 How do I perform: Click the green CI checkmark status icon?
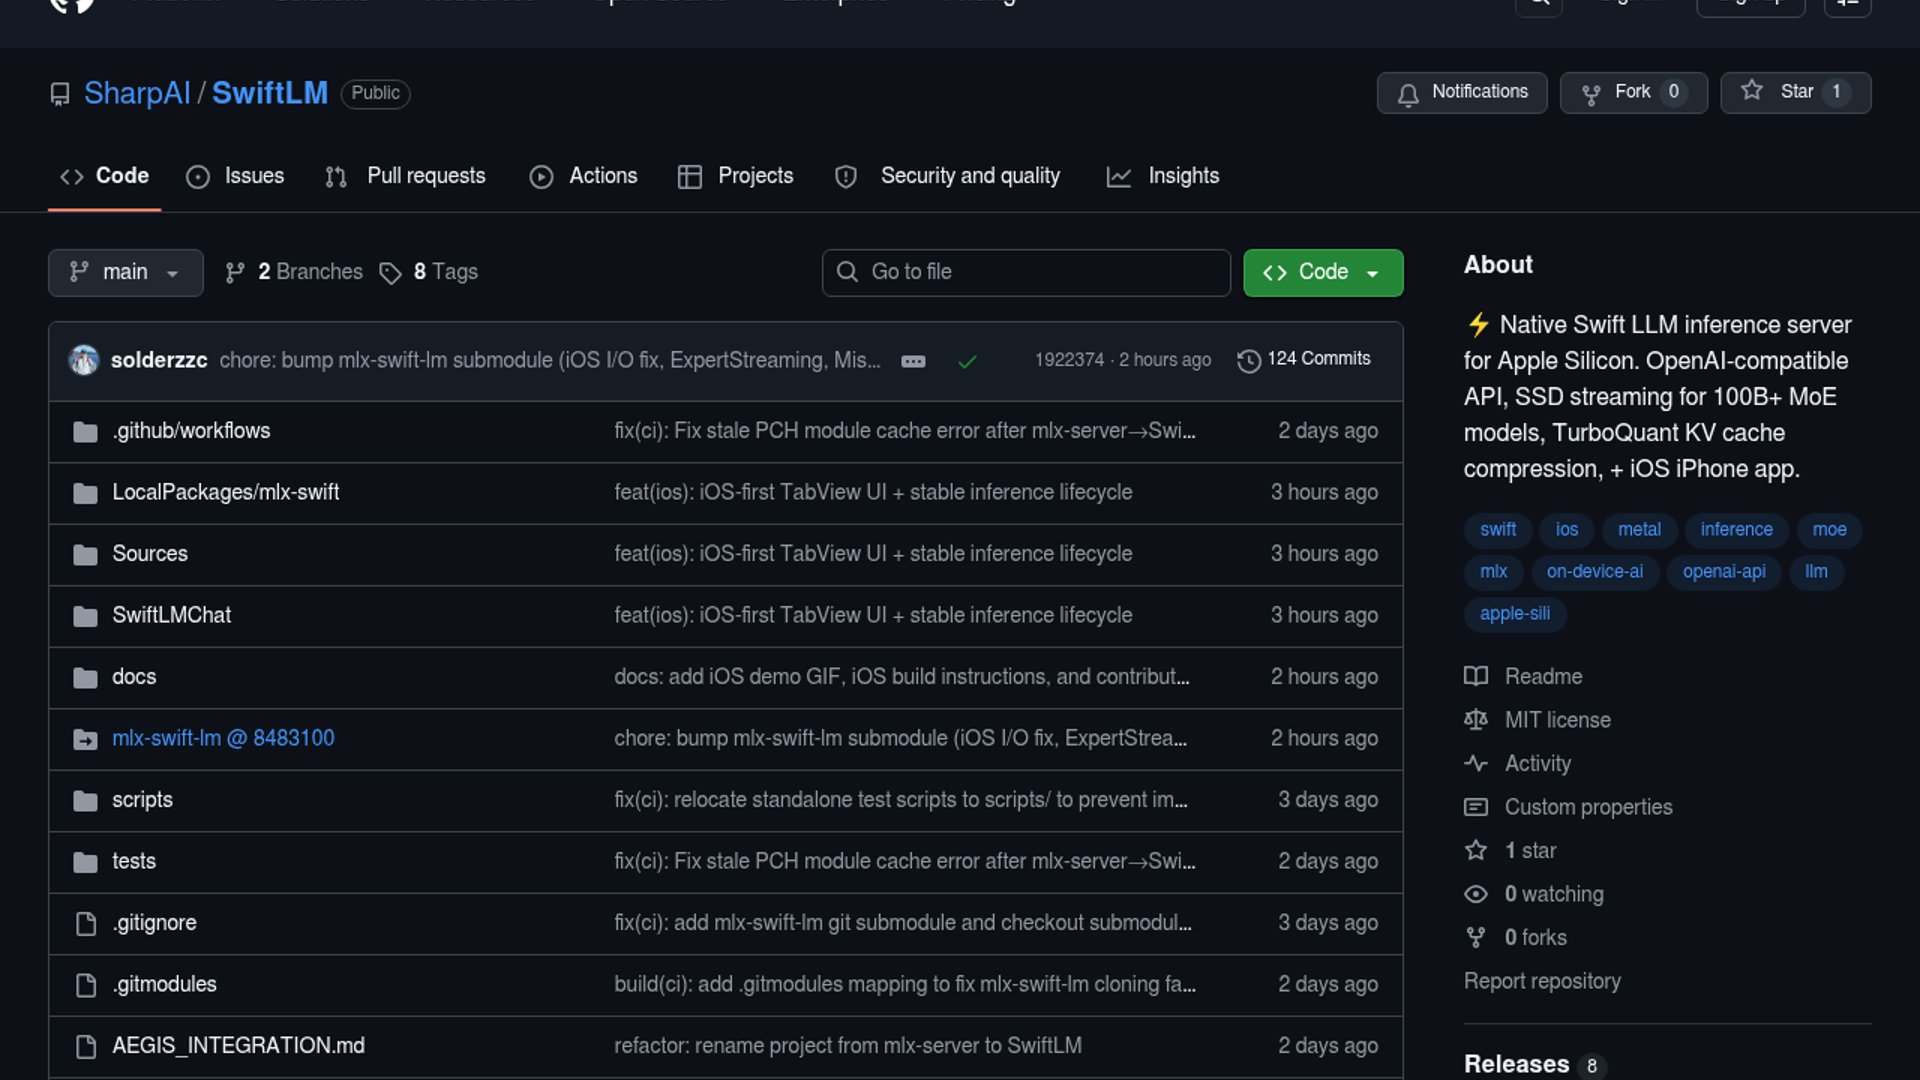tap(967, 361)
